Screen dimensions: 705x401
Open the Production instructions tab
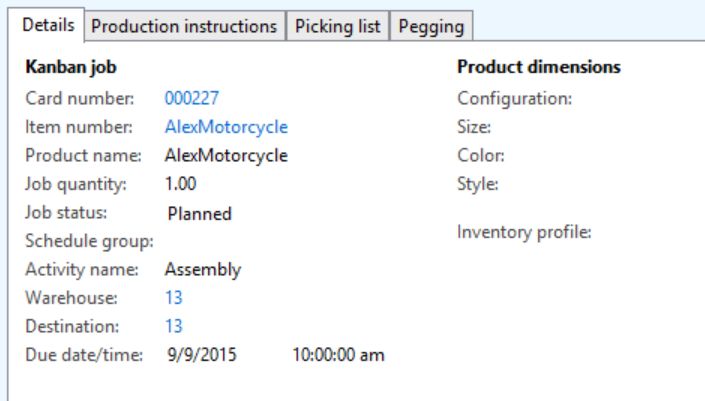[x=184, y=27]
